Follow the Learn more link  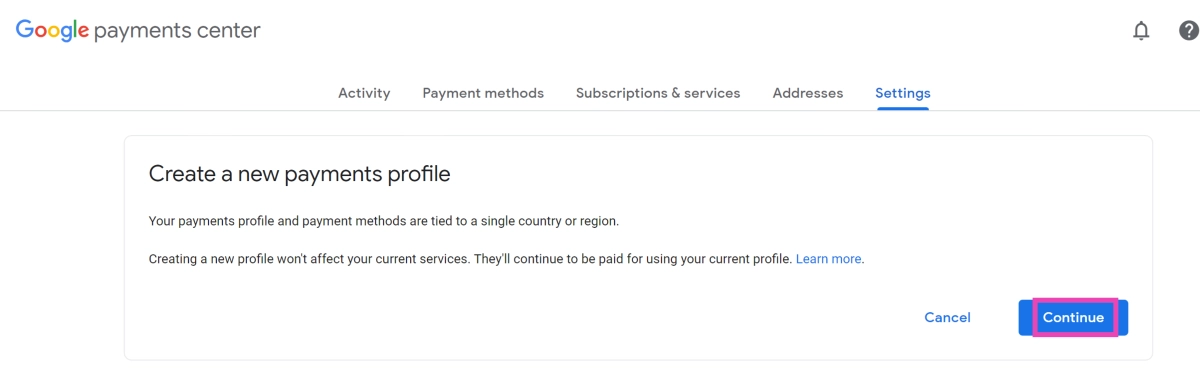pos(829,259)
